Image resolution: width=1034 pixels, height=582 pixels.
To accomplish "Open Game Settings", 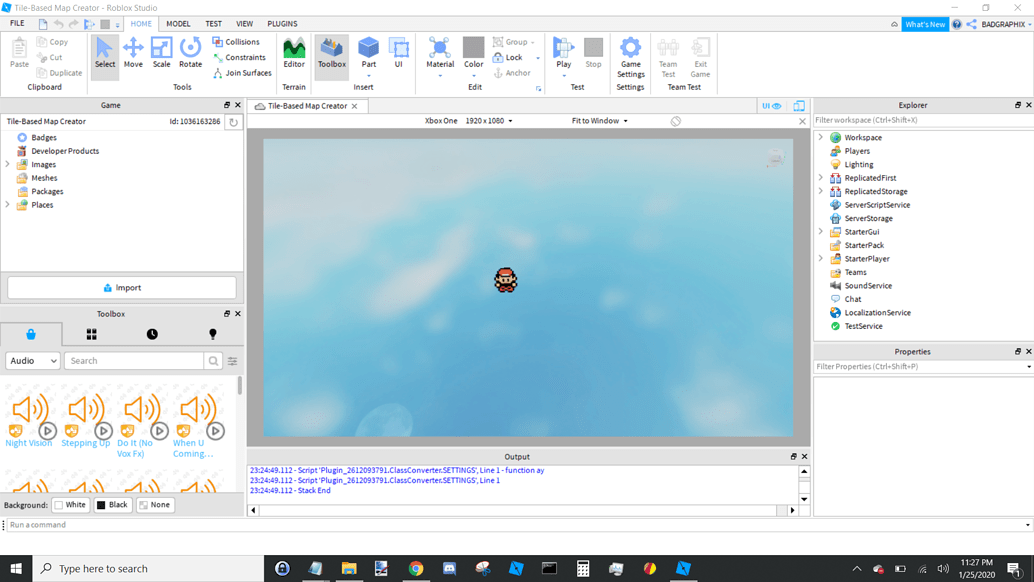I will tap(630, 55).
